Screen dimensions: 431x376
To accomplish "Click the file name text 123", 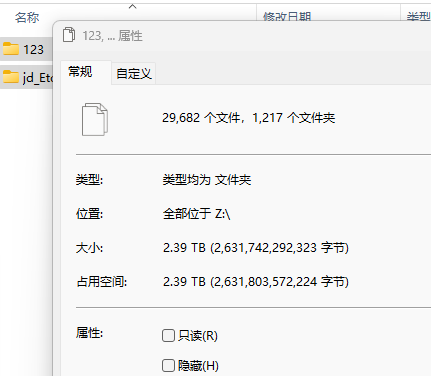I will [33, 49].
